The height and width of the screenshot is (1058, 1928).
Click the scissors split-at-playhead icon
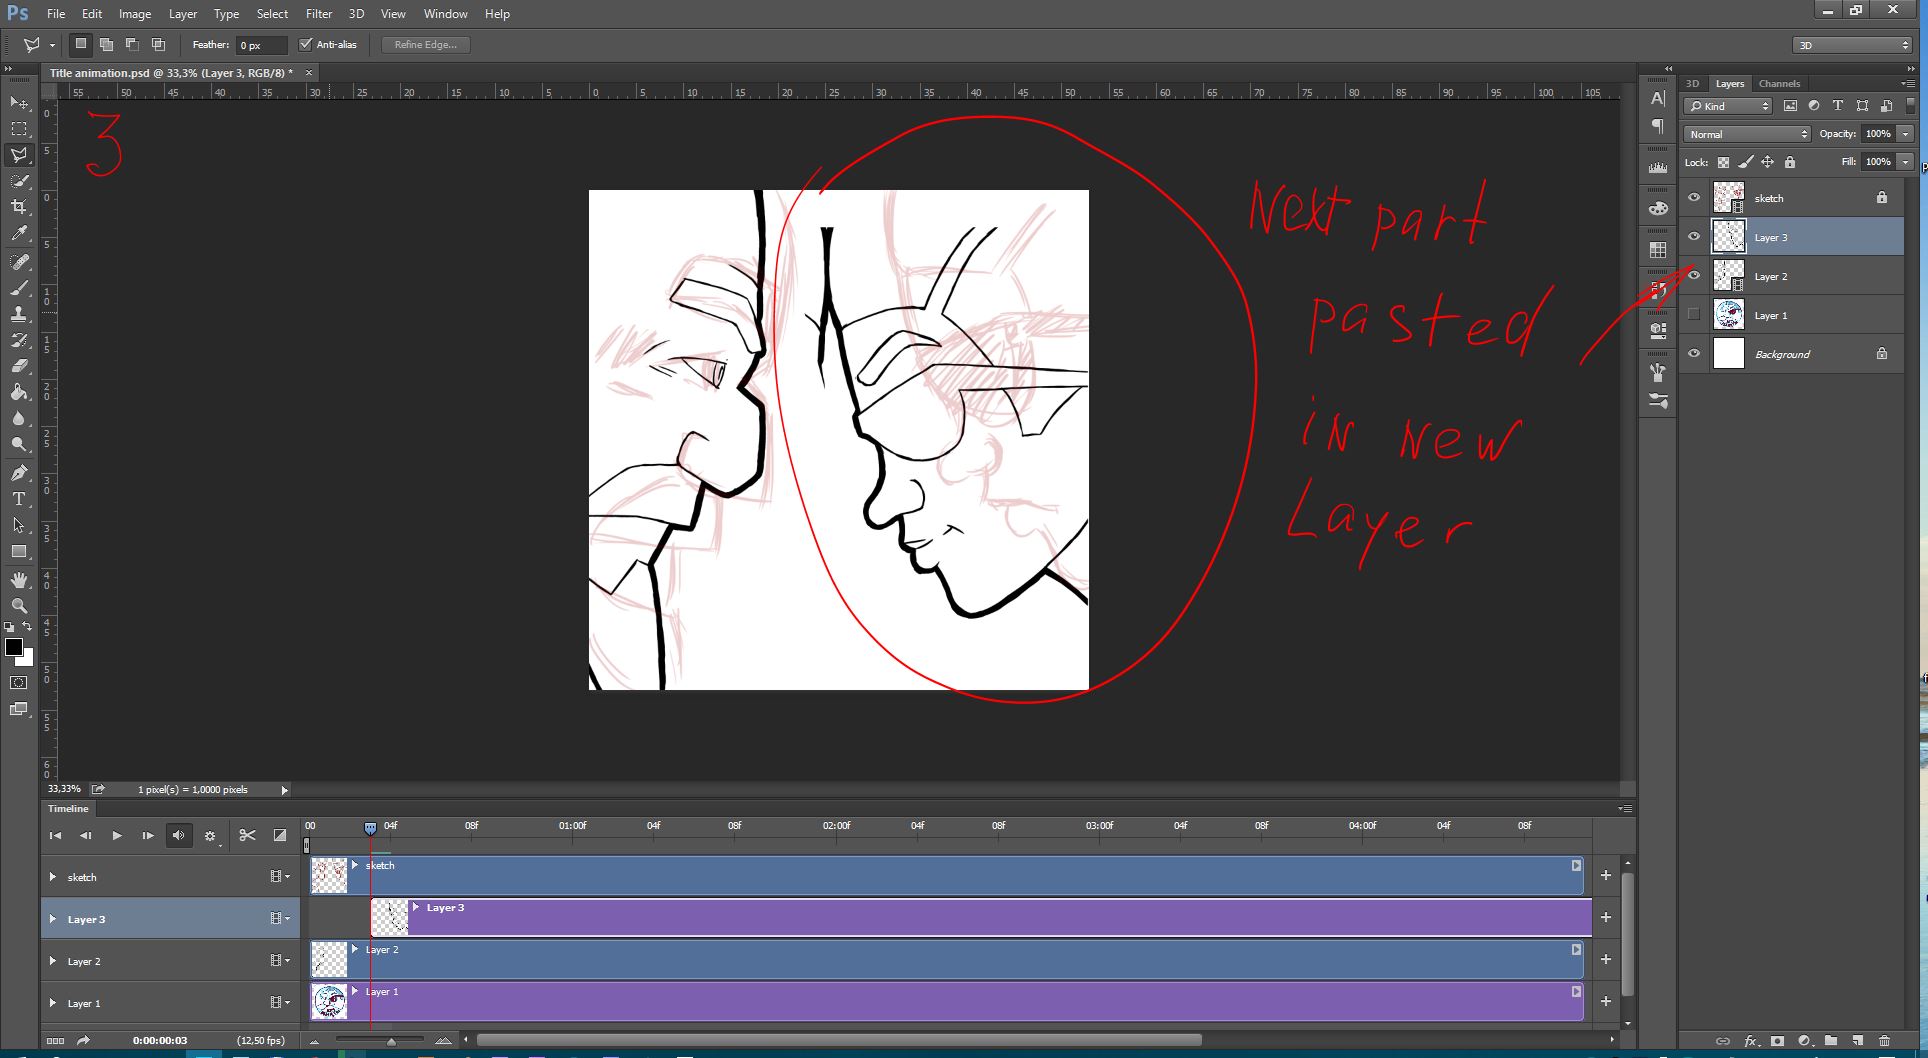pyautogui.click(x=247, y=835)
